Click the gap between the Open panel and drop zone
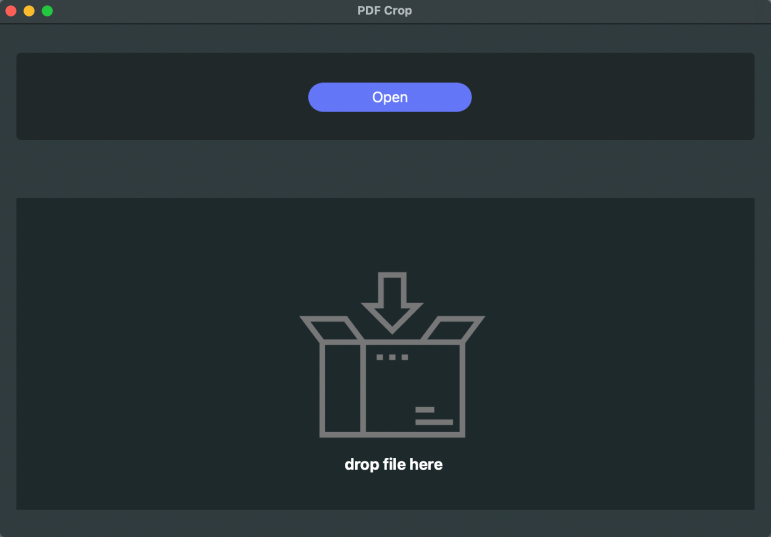 pos(385,168)
